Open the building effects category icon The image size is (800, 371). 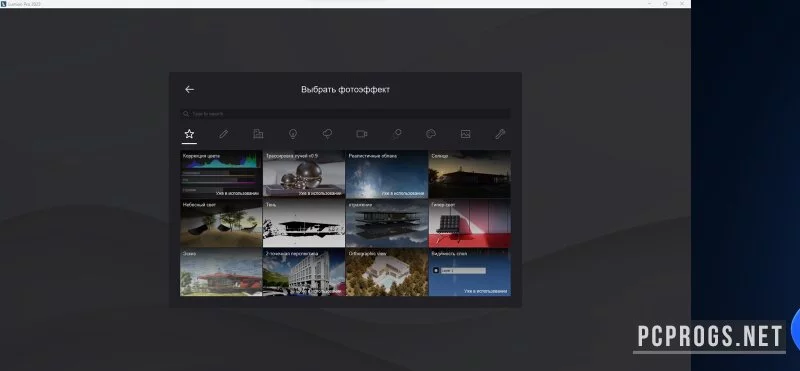pos(258,134)
